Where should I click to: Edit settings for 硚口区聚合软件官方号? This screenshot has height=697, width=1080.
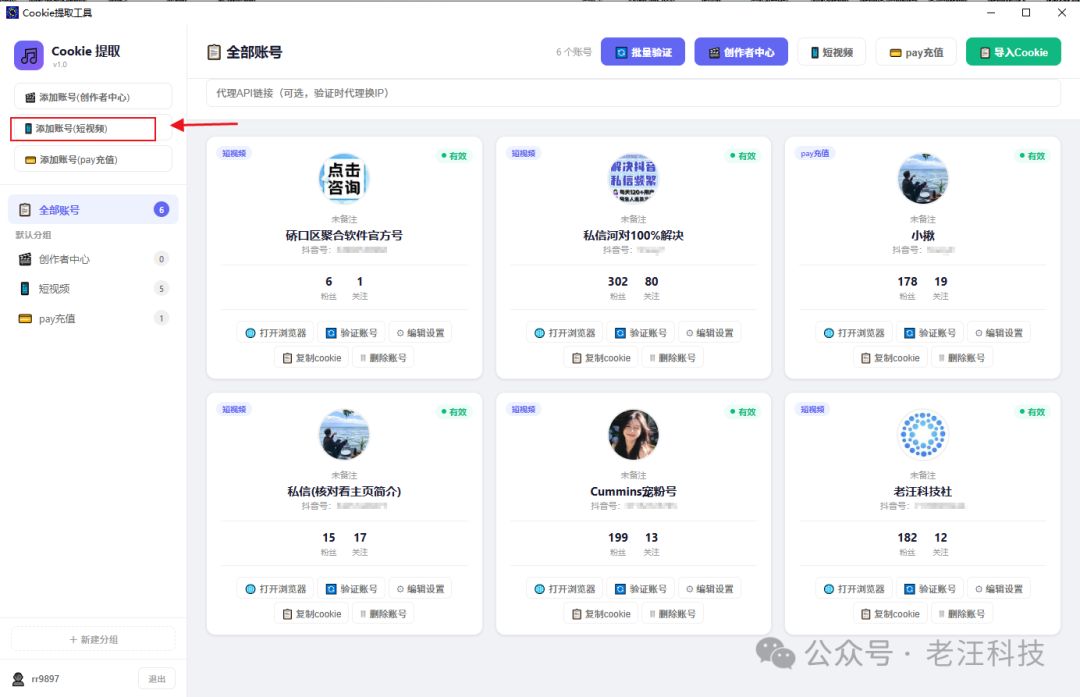tap(420, 333)
